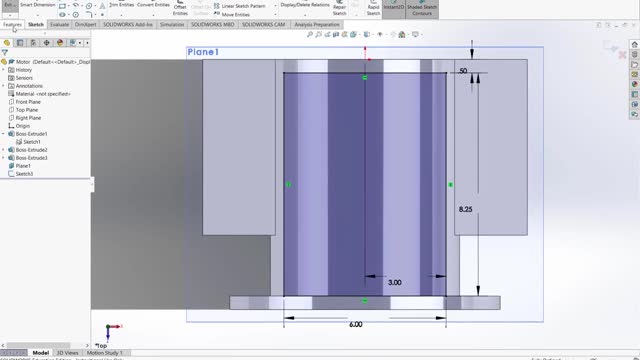
Task: Pick the Text sketch tool
Action: (102, 6)
